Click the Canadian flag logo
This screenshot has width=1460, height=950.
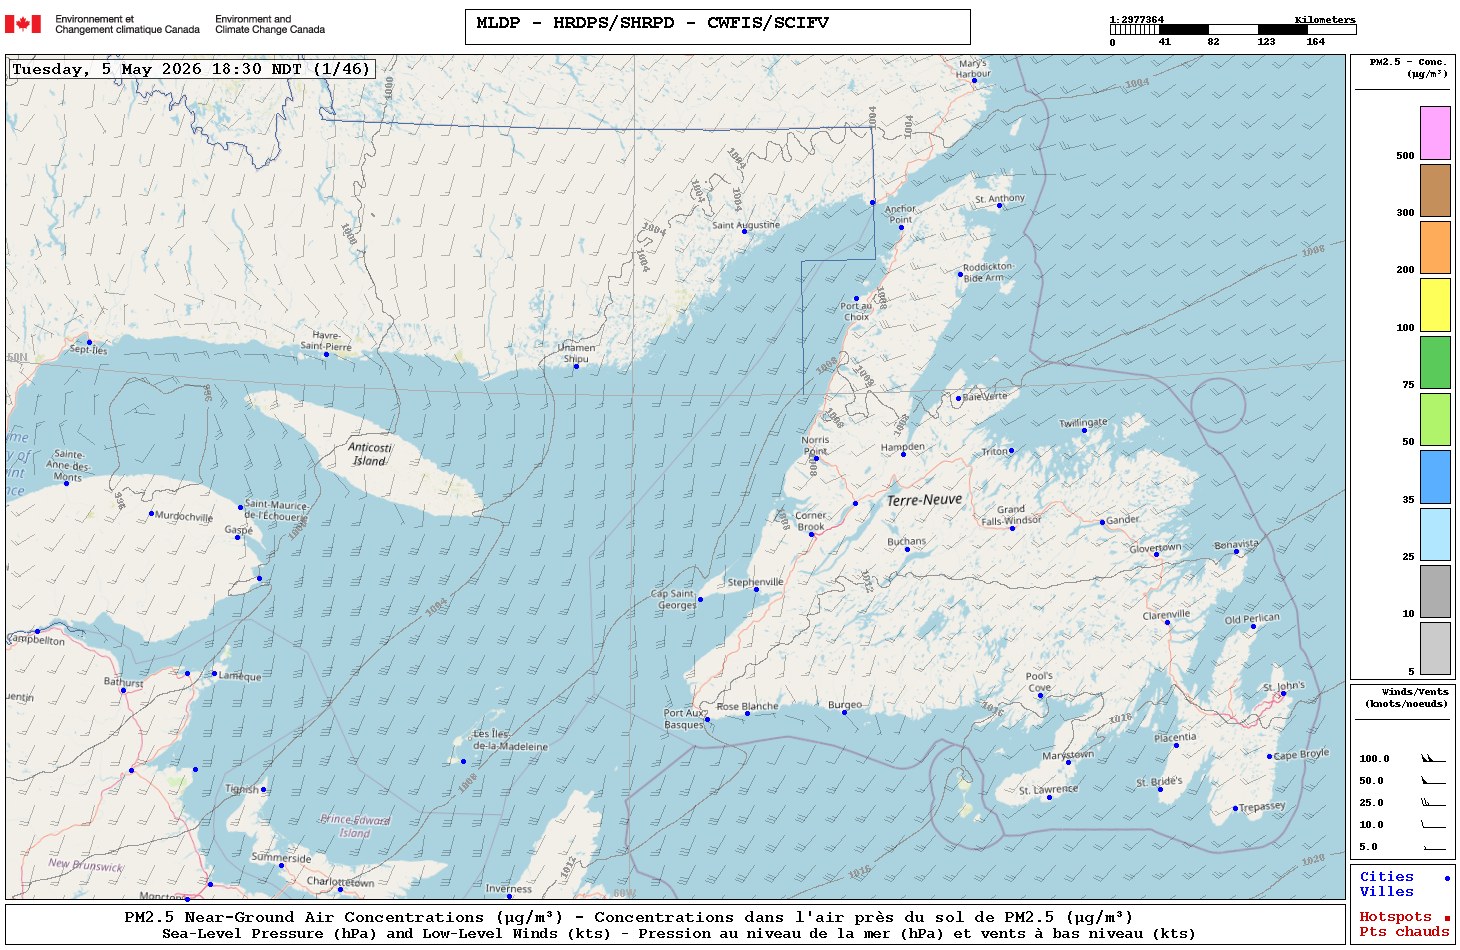point(23,24)
